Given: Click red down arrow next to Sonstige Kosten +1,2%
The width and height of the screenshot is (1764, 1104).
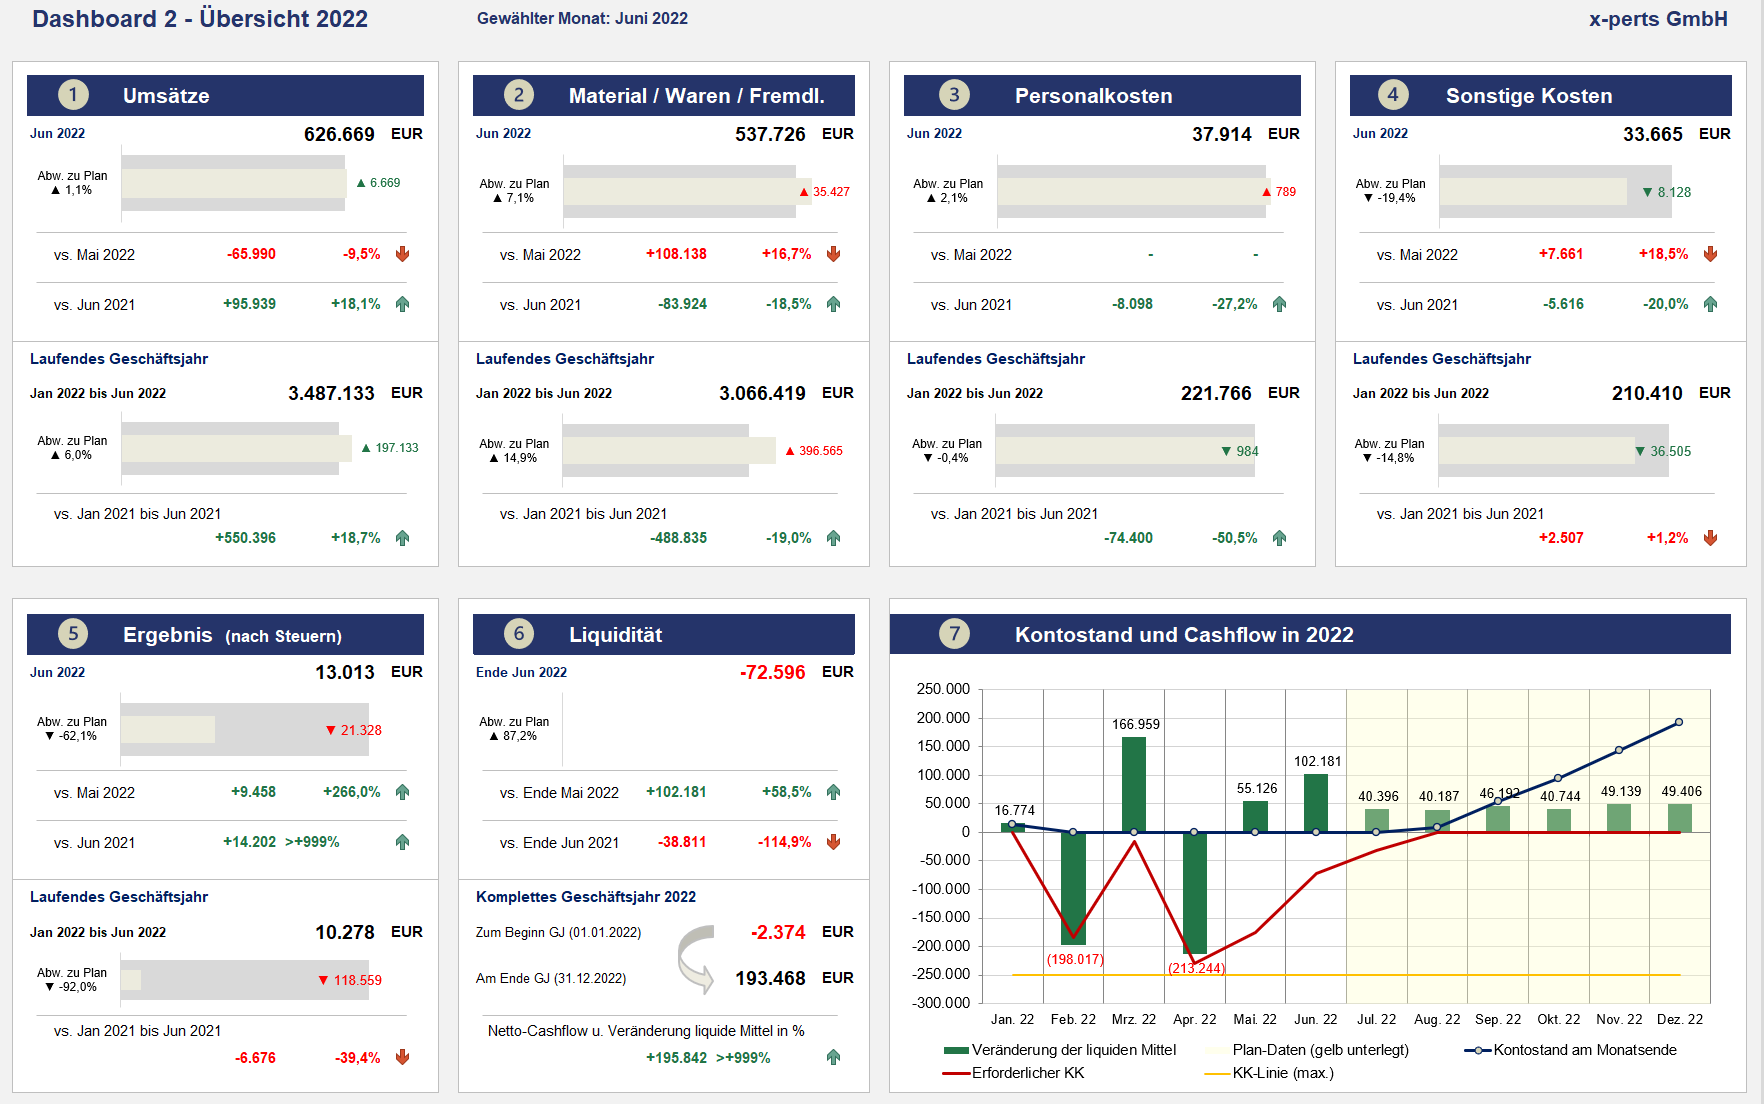Looking at the screenshot, I should click(x=1711, y=538).
